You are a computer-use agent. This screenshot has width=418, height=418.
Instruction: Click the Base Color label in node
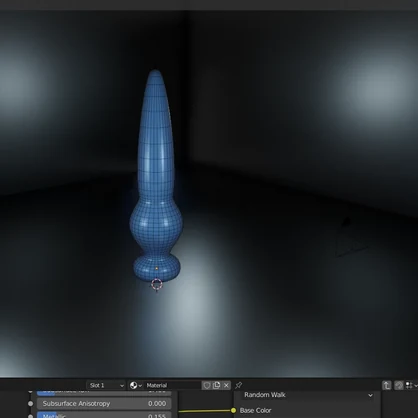[x=255, y=410]
